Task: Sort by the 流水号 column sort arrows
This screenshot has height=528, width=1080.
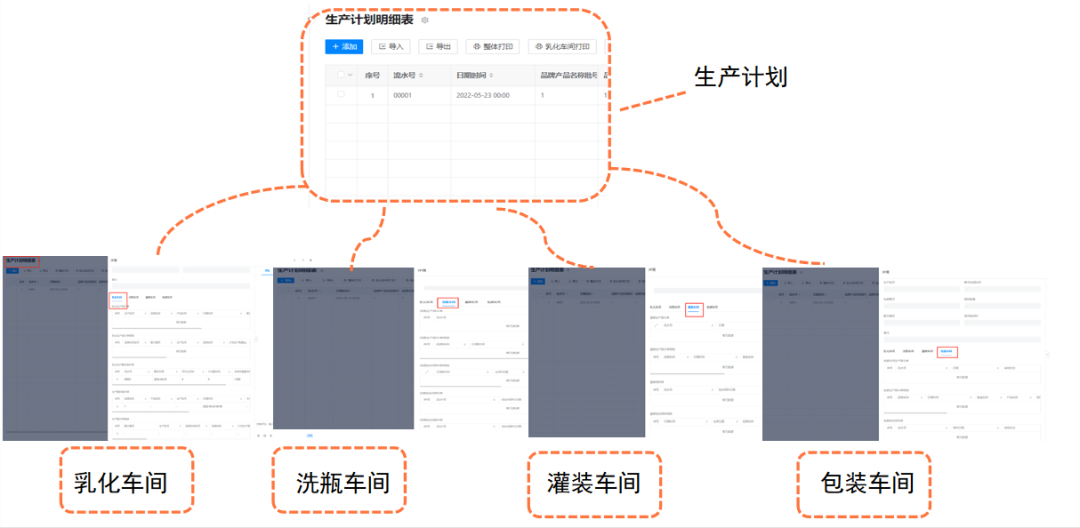Action: point(421,75)
